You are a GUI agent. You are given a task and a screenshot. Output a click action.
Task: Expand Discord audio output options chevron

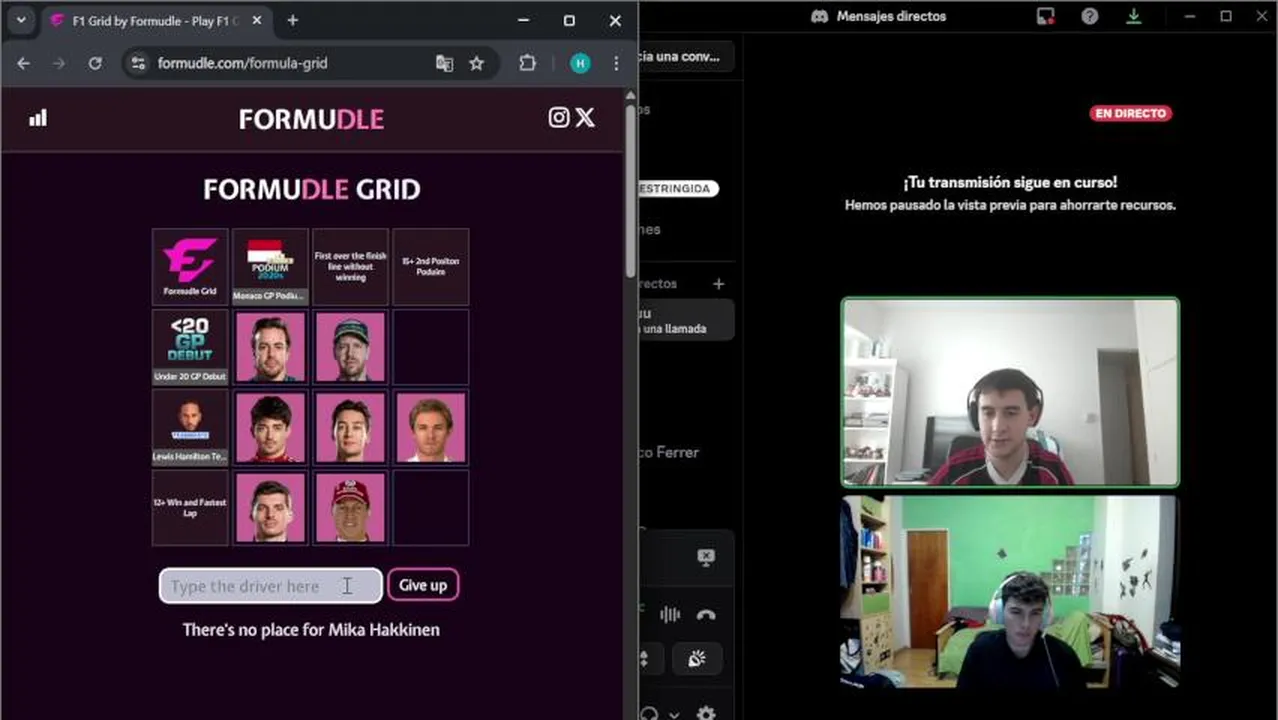click(674, 715)
